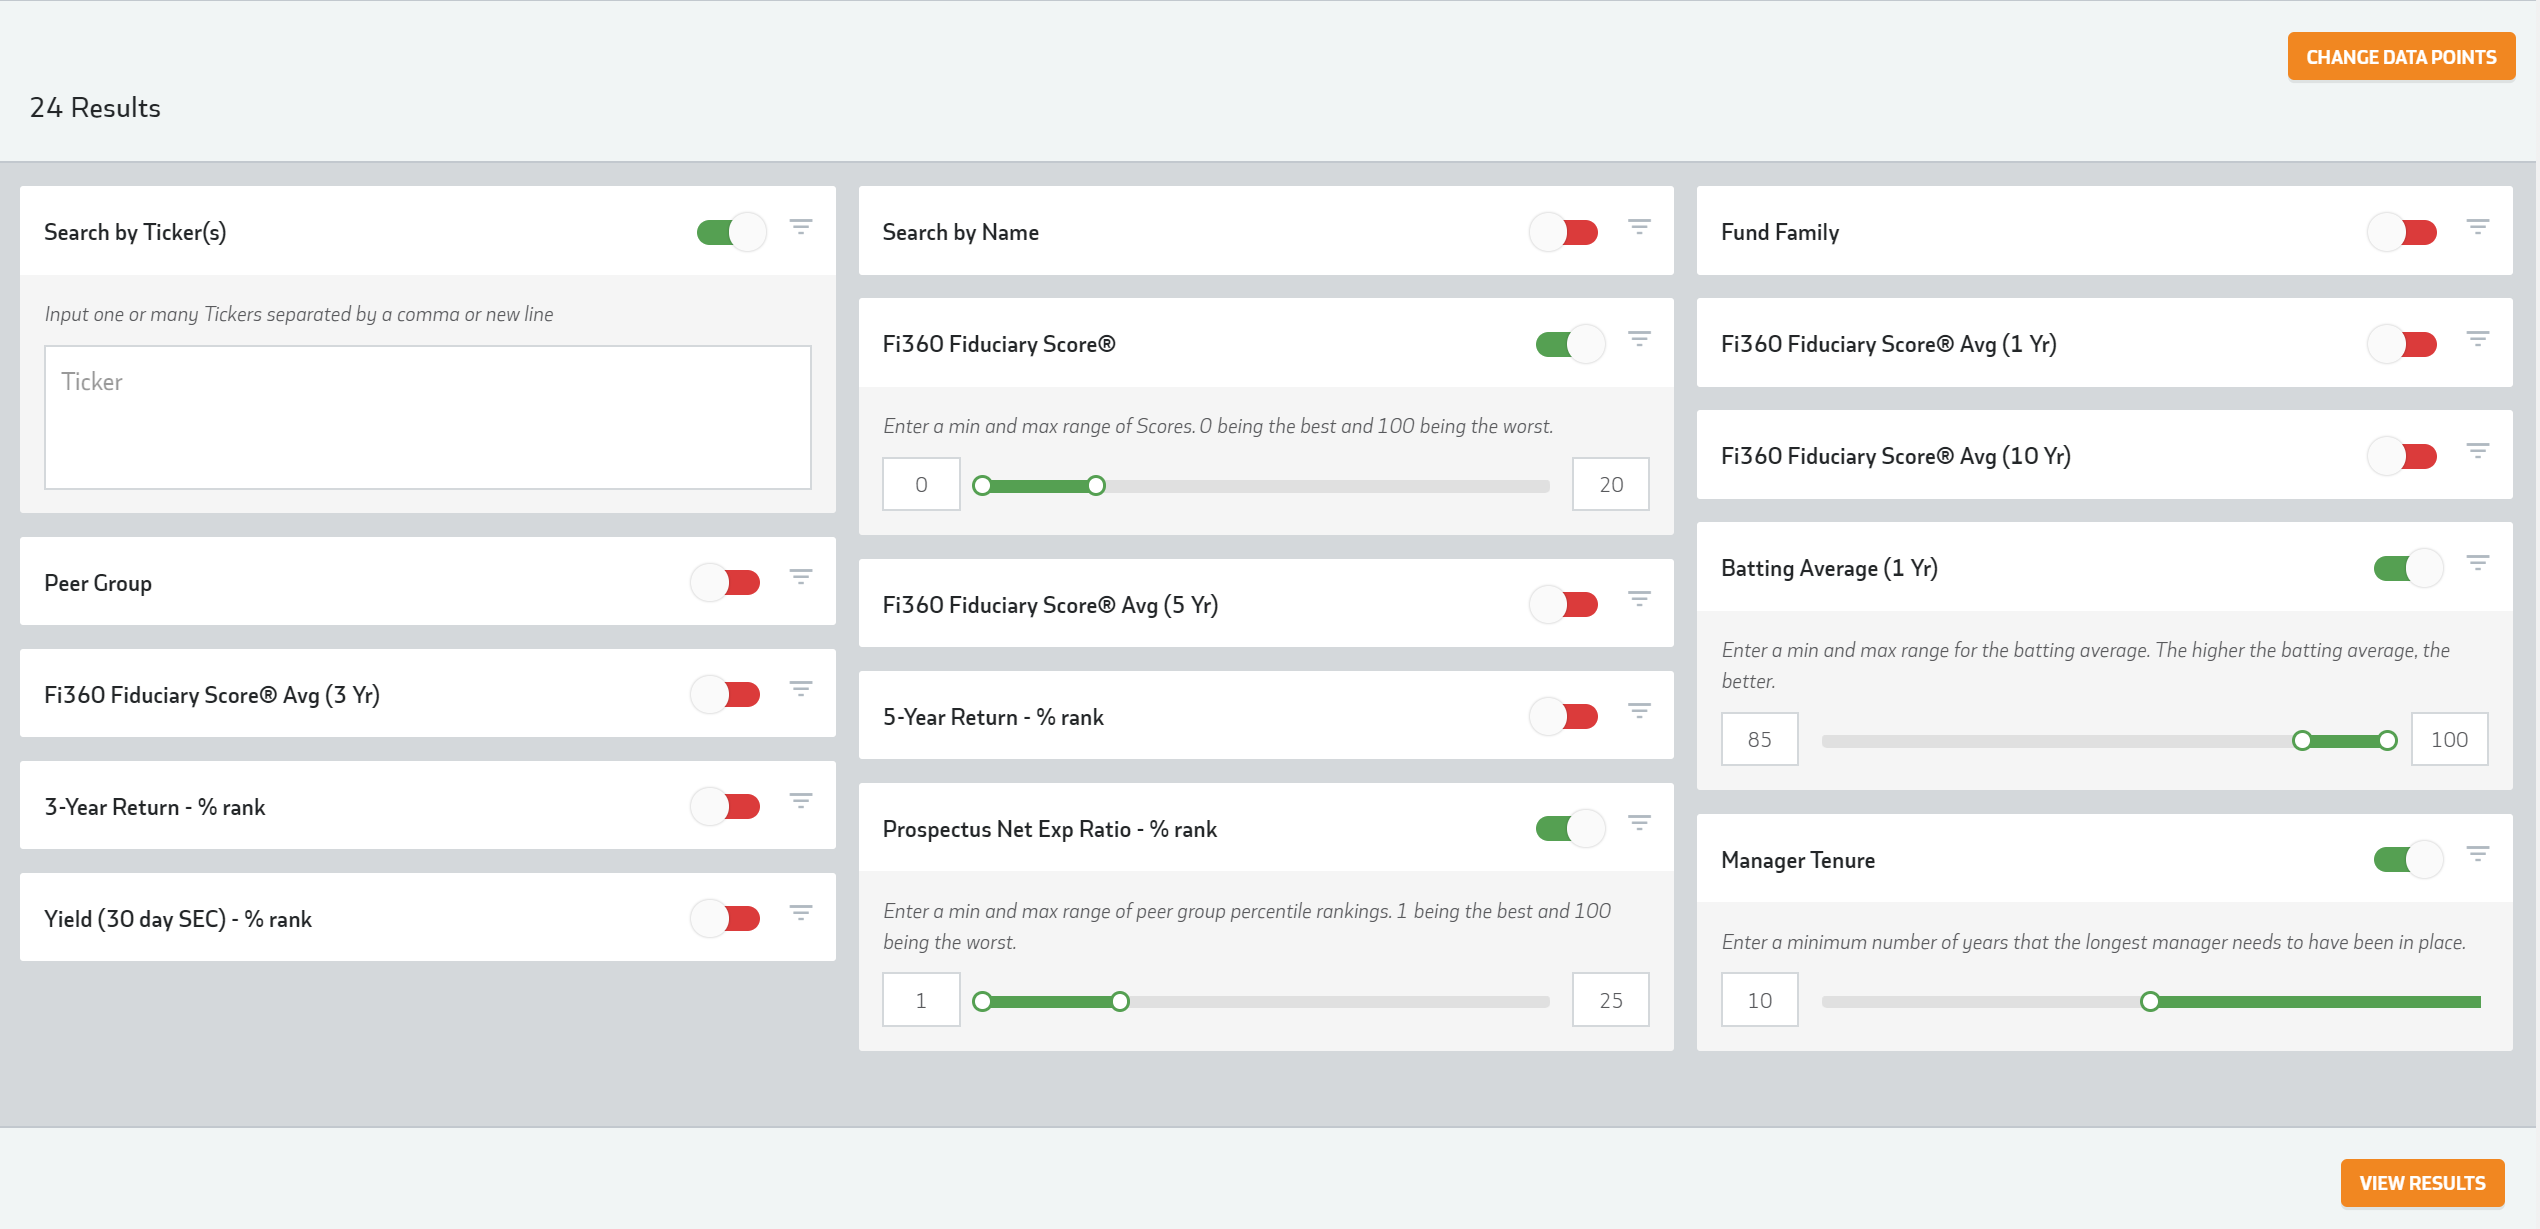
Task: Turn off the Manager Tenure toggle
Action: coord(2408,859)
